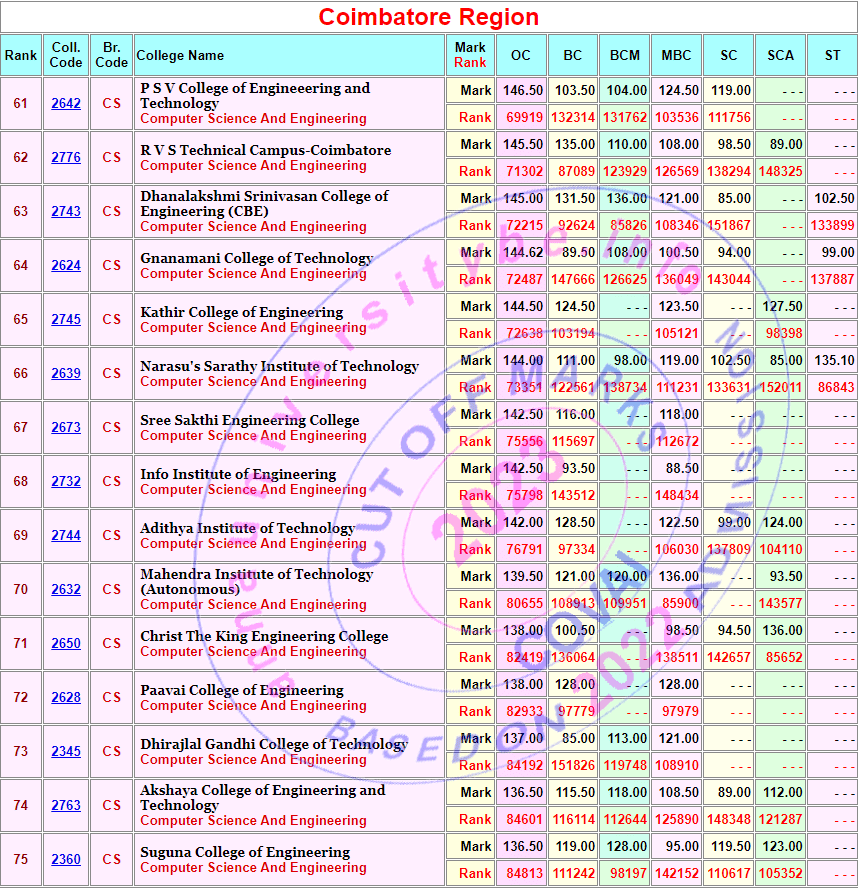Open college code 2642 link
The width and height of the screenshot is (858, 888).
pyautogui.click(x=66, y=103)
